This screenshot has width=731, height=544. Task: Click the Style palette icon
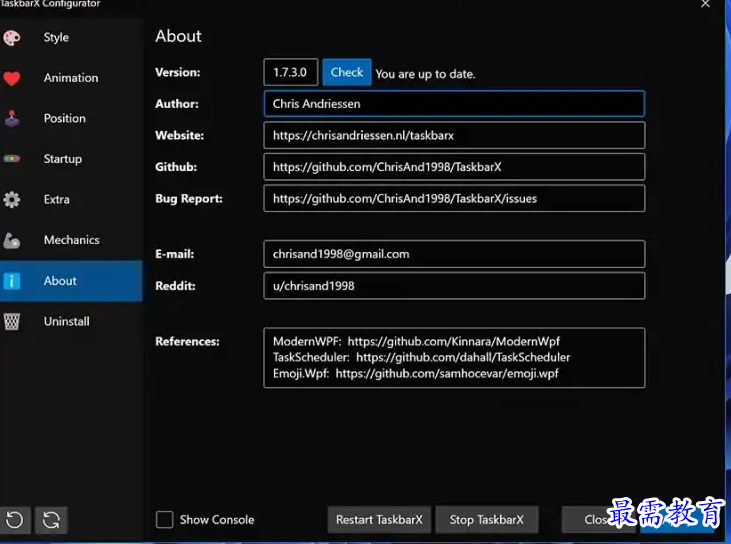click(12, 37)
